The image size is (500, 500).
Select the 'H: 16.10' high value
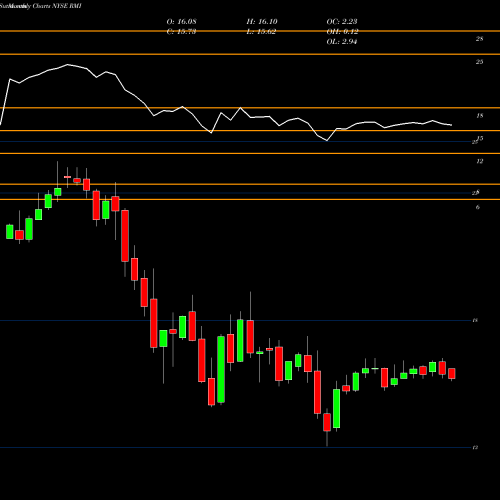coord(262,22)
